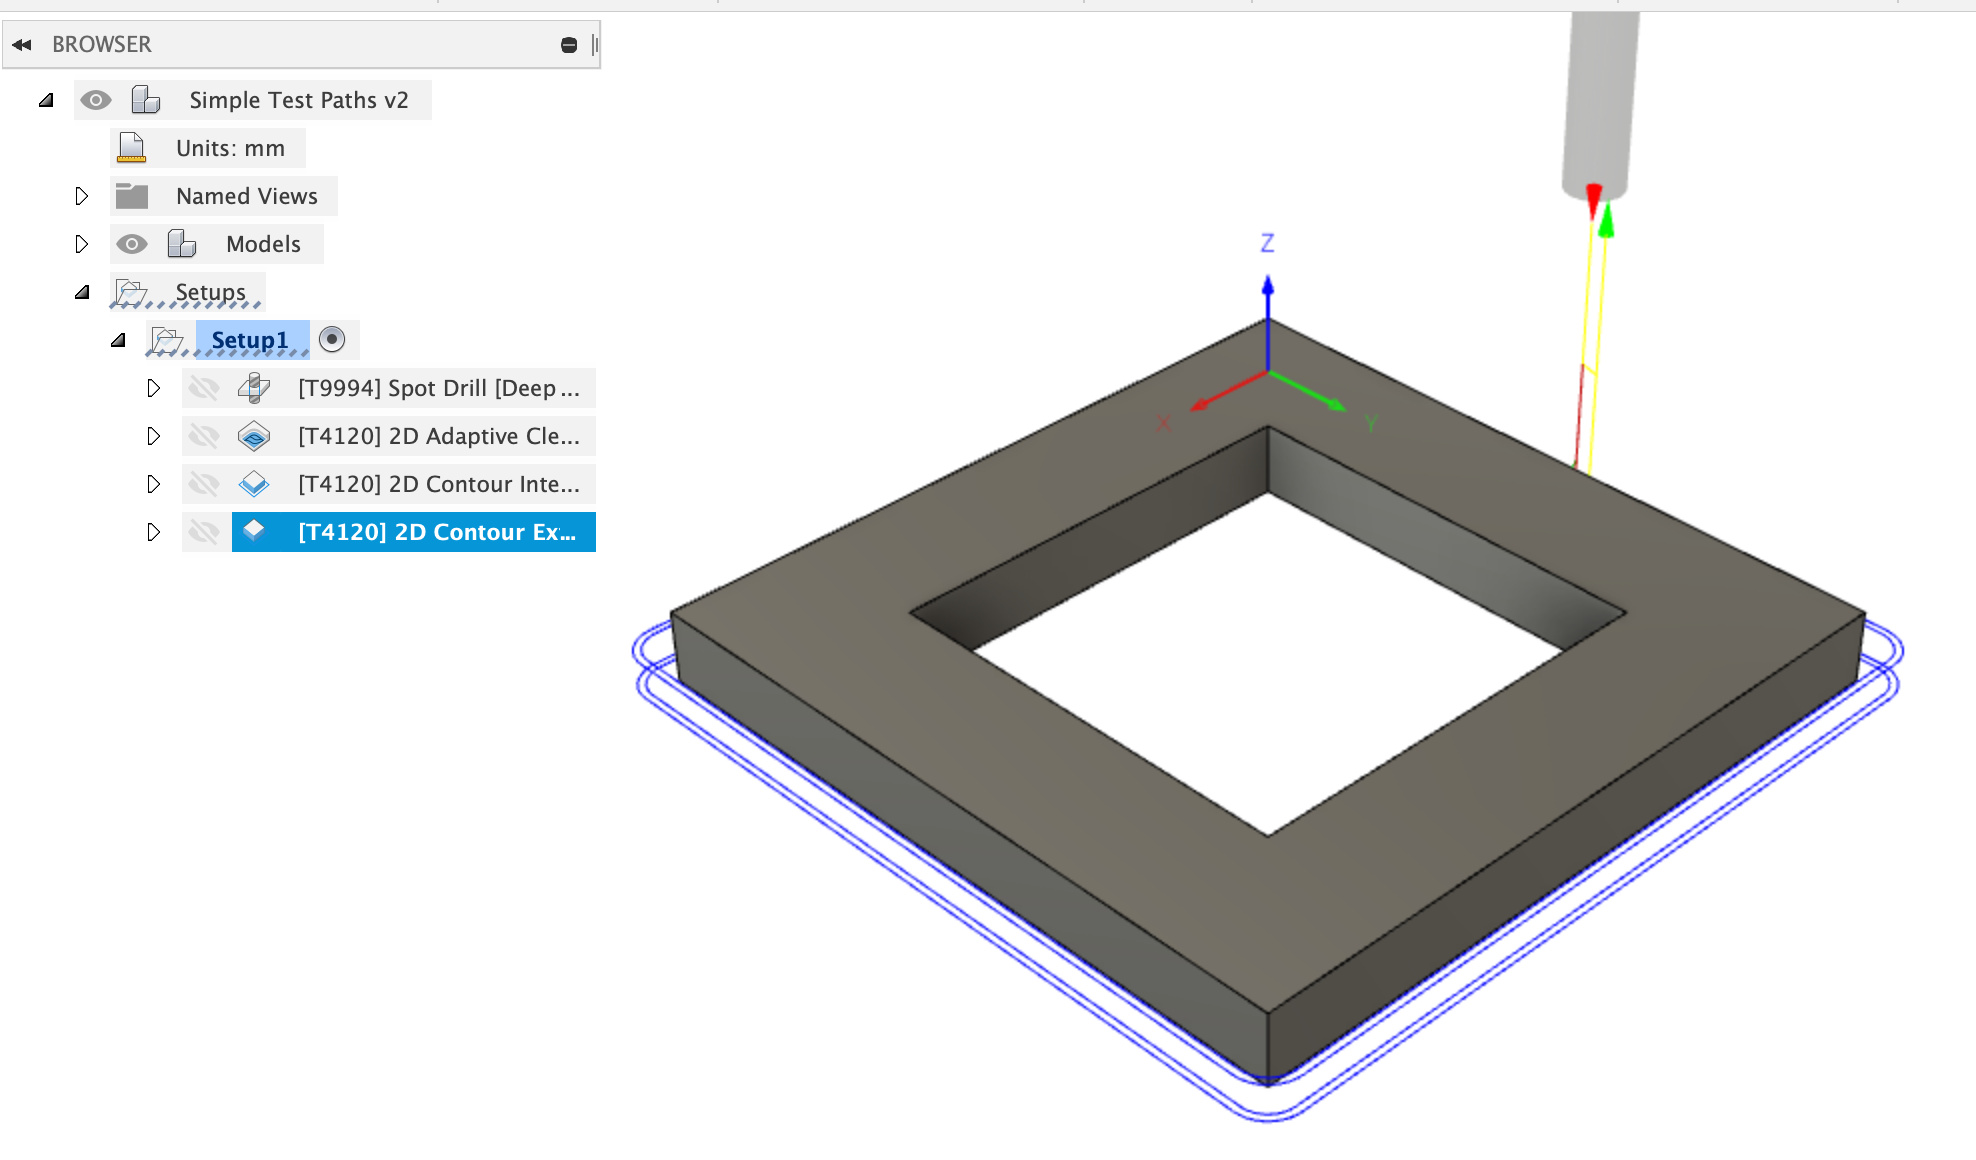Click the Browser panel minus options button
1976x1160 pixels.
(x=569, y=45)
